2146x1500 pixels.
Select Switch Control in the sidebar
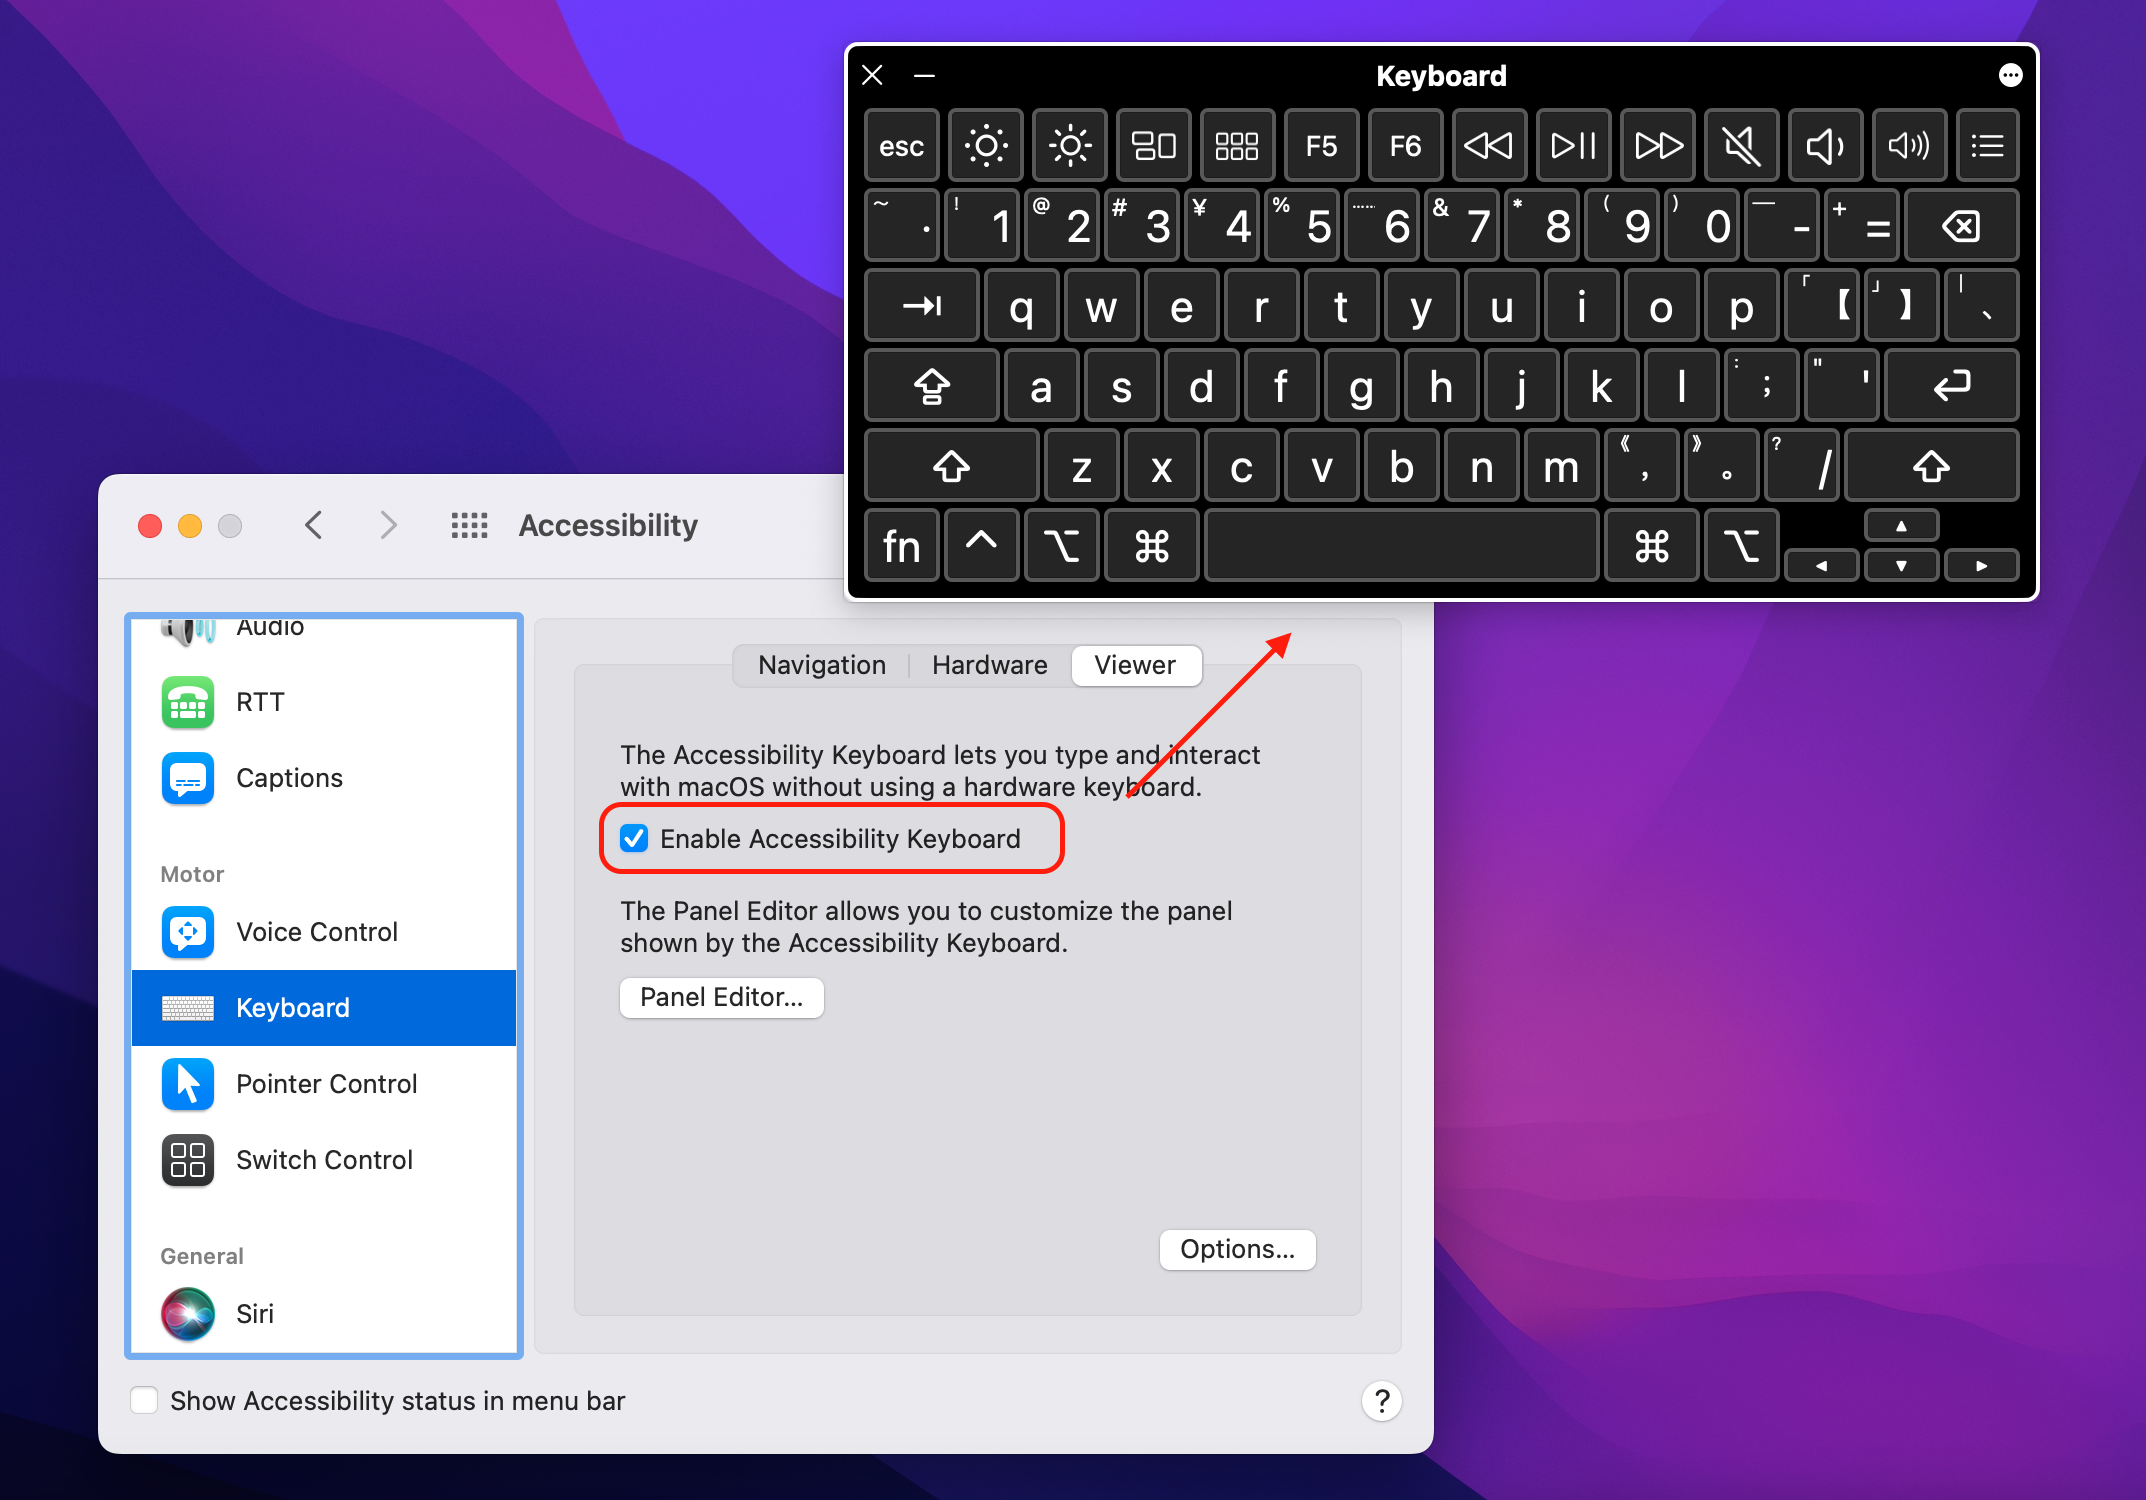pos(324,1160)
